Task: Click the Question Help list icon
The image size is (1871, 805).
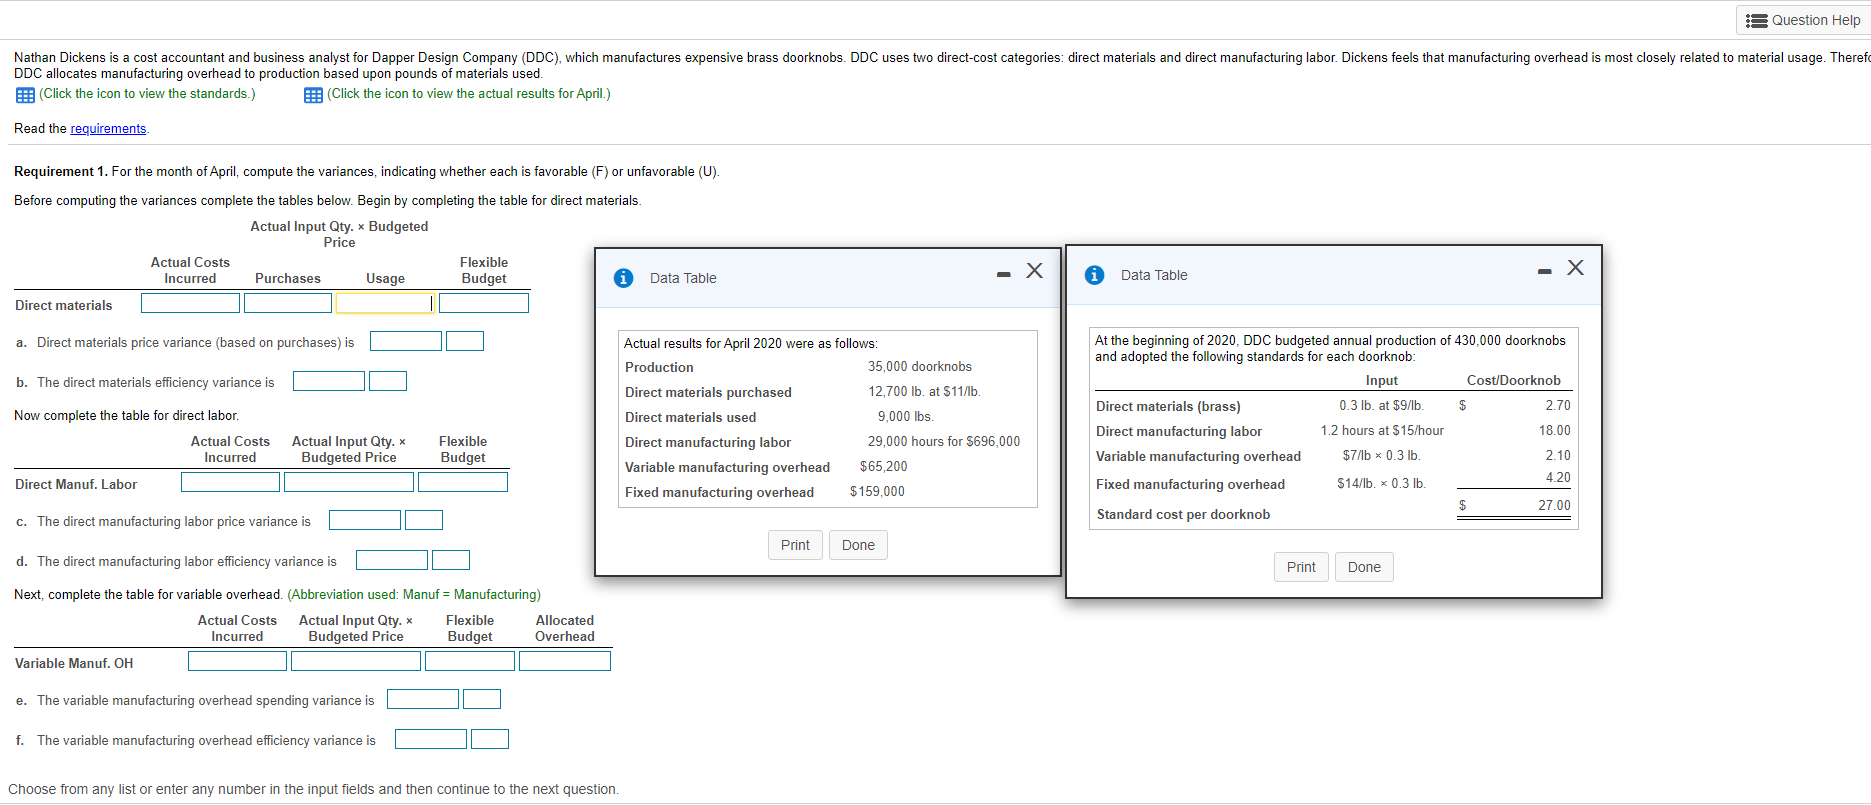Action: 1756,20
